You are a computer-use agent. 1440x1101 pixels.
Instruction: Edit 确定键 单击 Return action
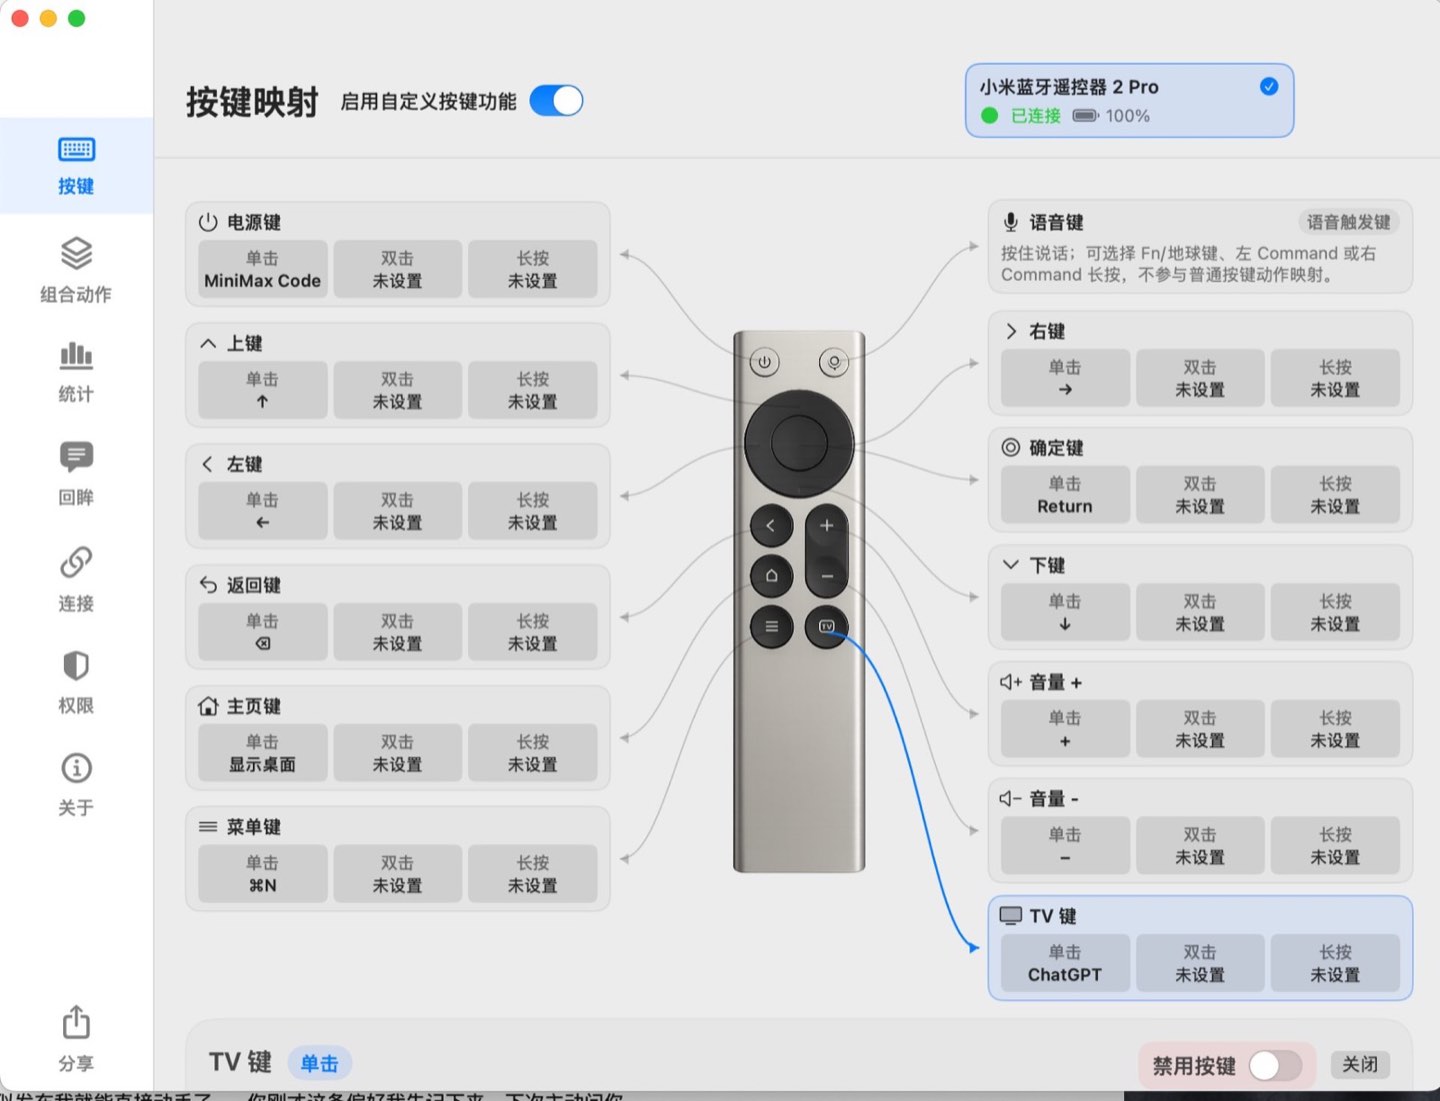click(1065, 495)
